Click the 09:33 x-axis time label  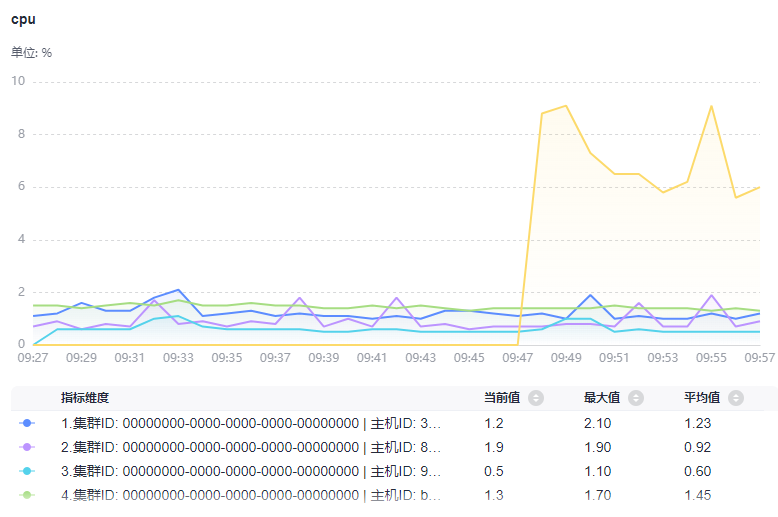click(x=178, y=358)
